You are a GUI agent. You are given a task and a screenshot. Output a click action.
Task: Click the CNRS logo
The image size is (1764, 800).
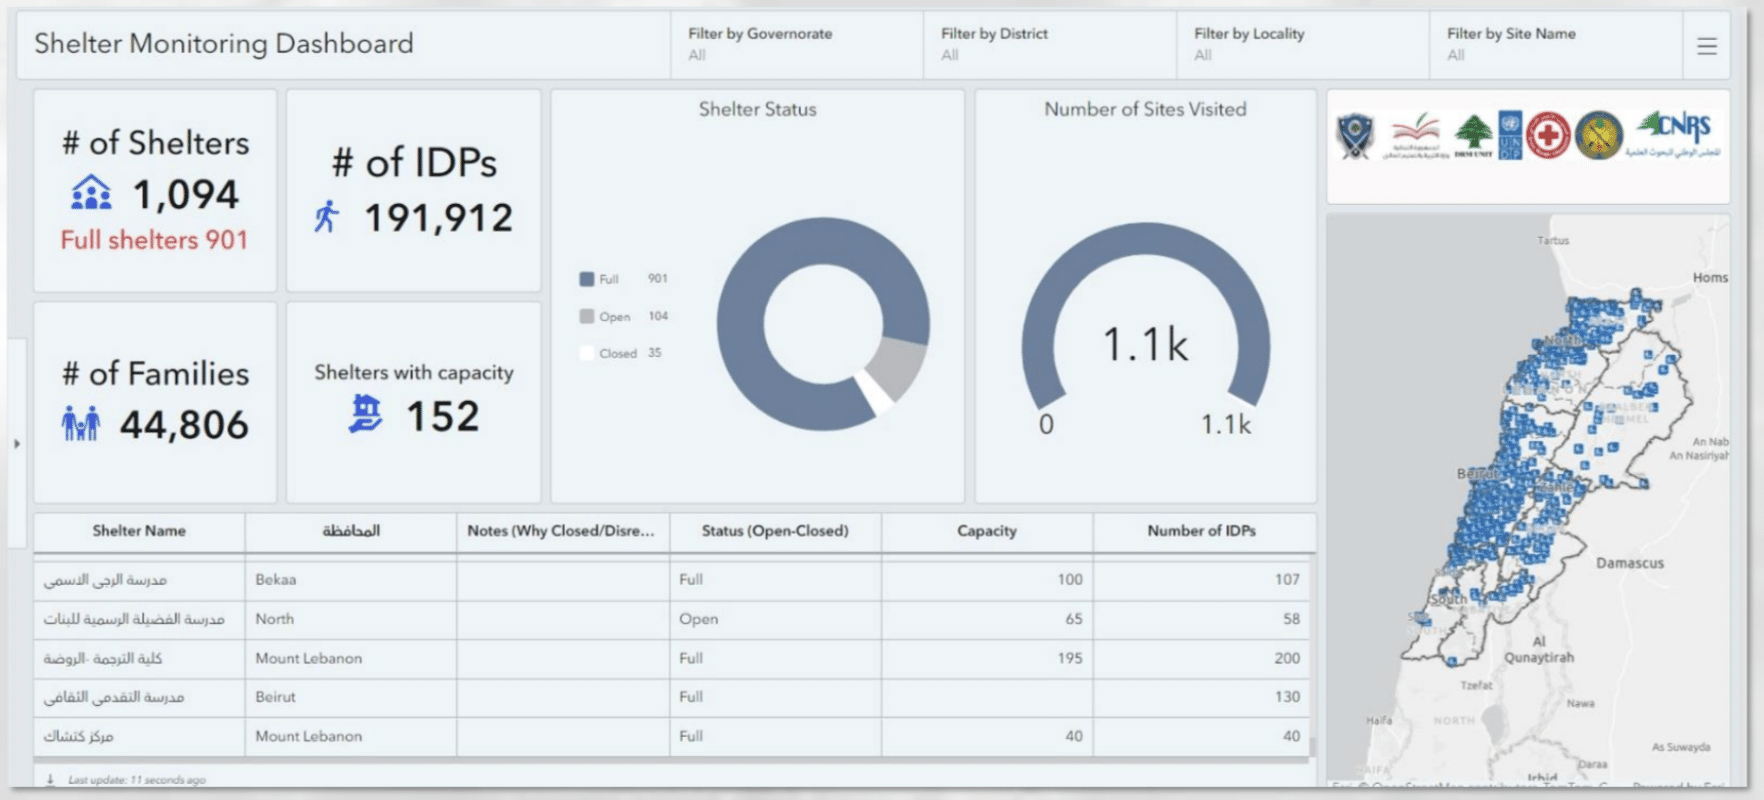pos(1675,135)
